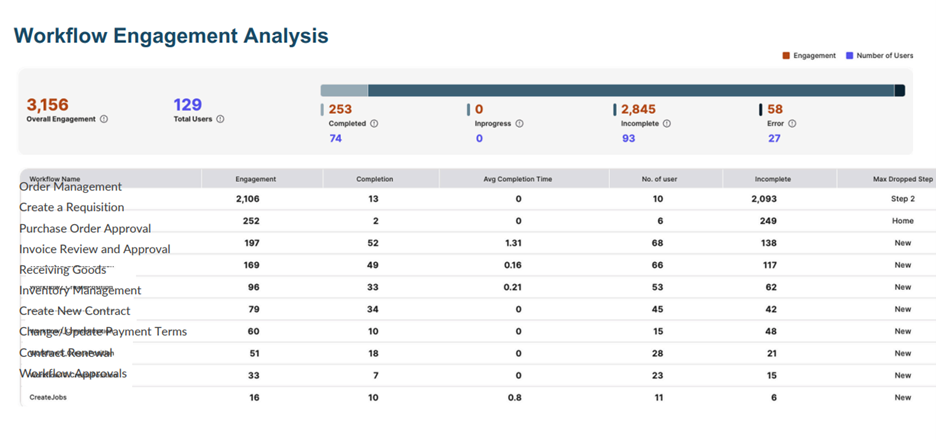Screen dimensions: 936x440
Task: Click info icon beside Incomplete label
Action: point(667,124)
